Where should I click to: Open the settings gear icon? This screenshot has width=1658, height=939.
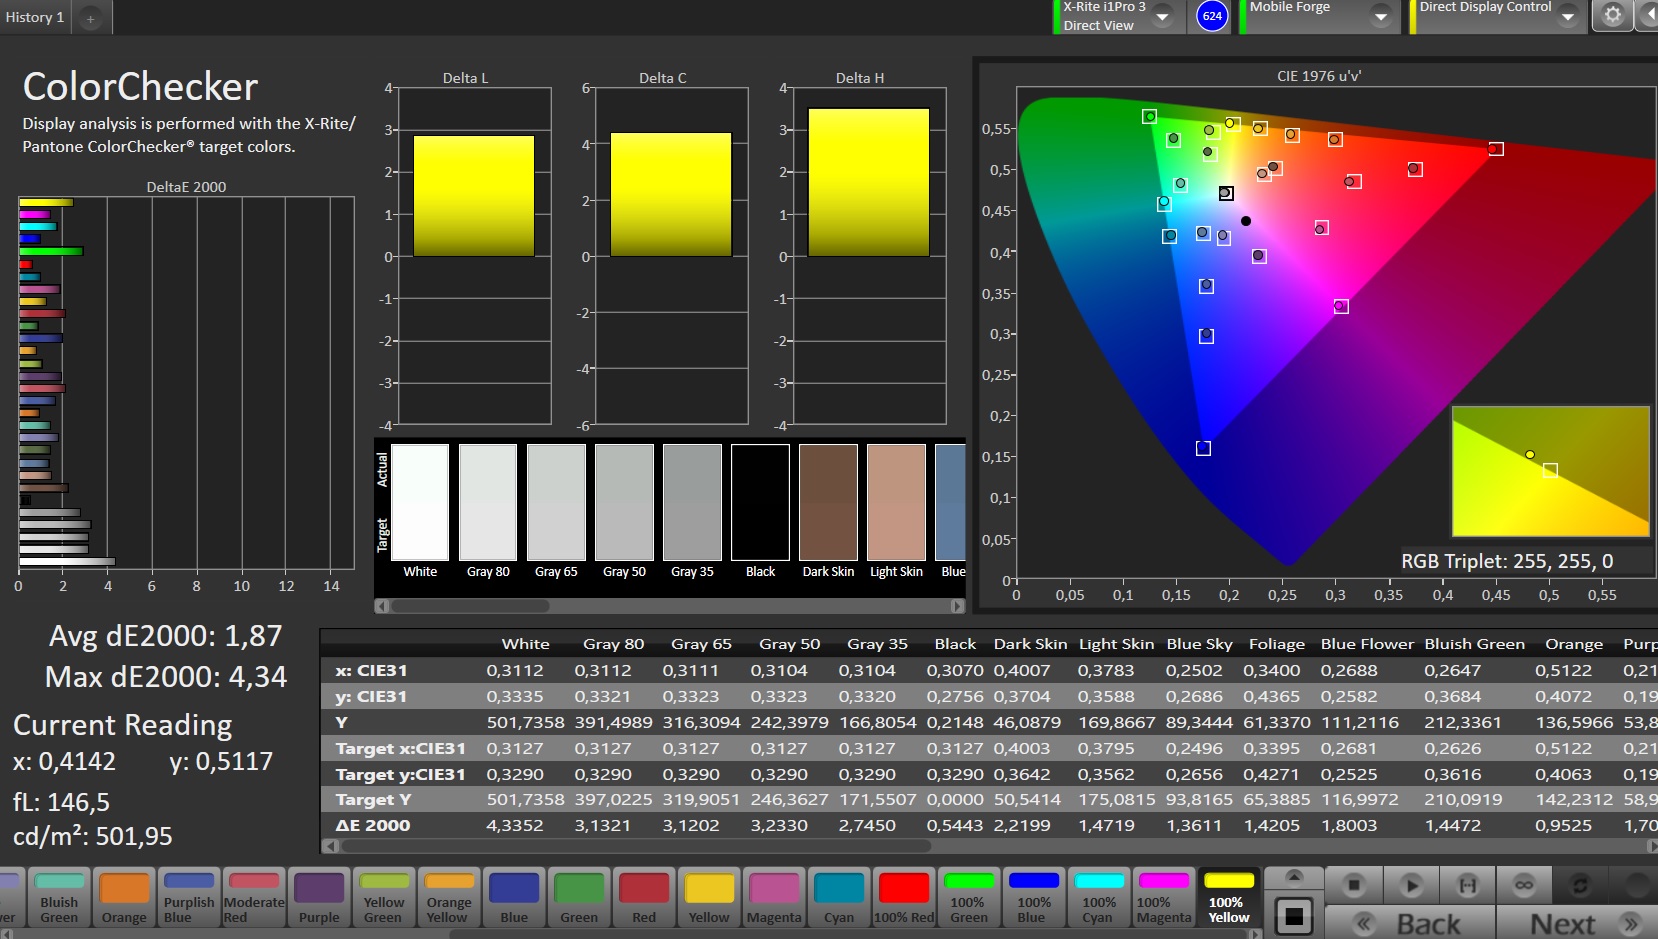[1612, 16]
